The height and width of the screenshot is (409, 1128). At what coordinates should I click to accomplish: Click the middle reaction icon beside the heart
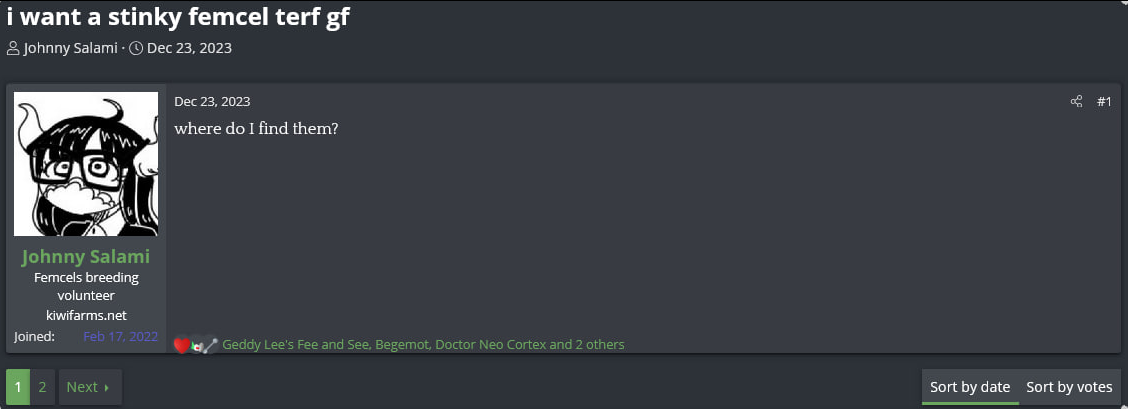pyautogui.click(x=197, y=346)
